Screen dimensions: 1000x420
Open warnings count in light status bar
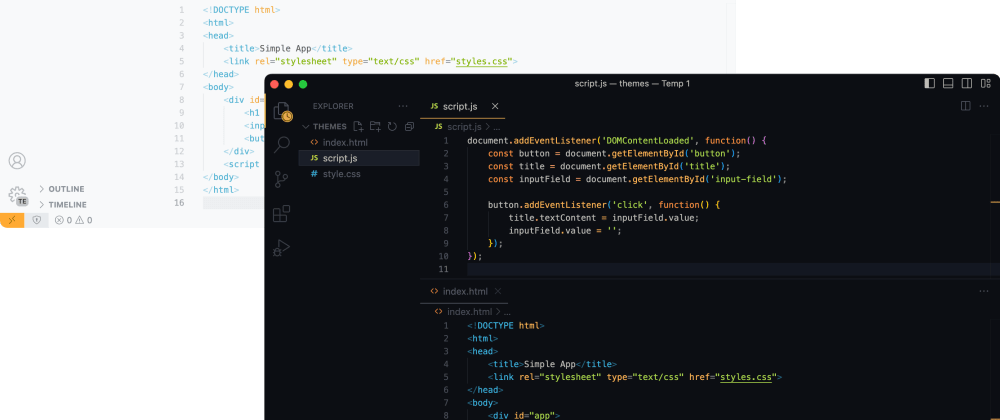pos(84,220)
